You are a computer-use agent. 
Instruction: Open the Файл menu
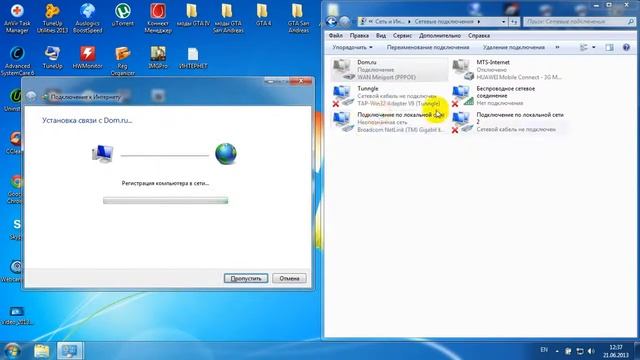(336, 36)
